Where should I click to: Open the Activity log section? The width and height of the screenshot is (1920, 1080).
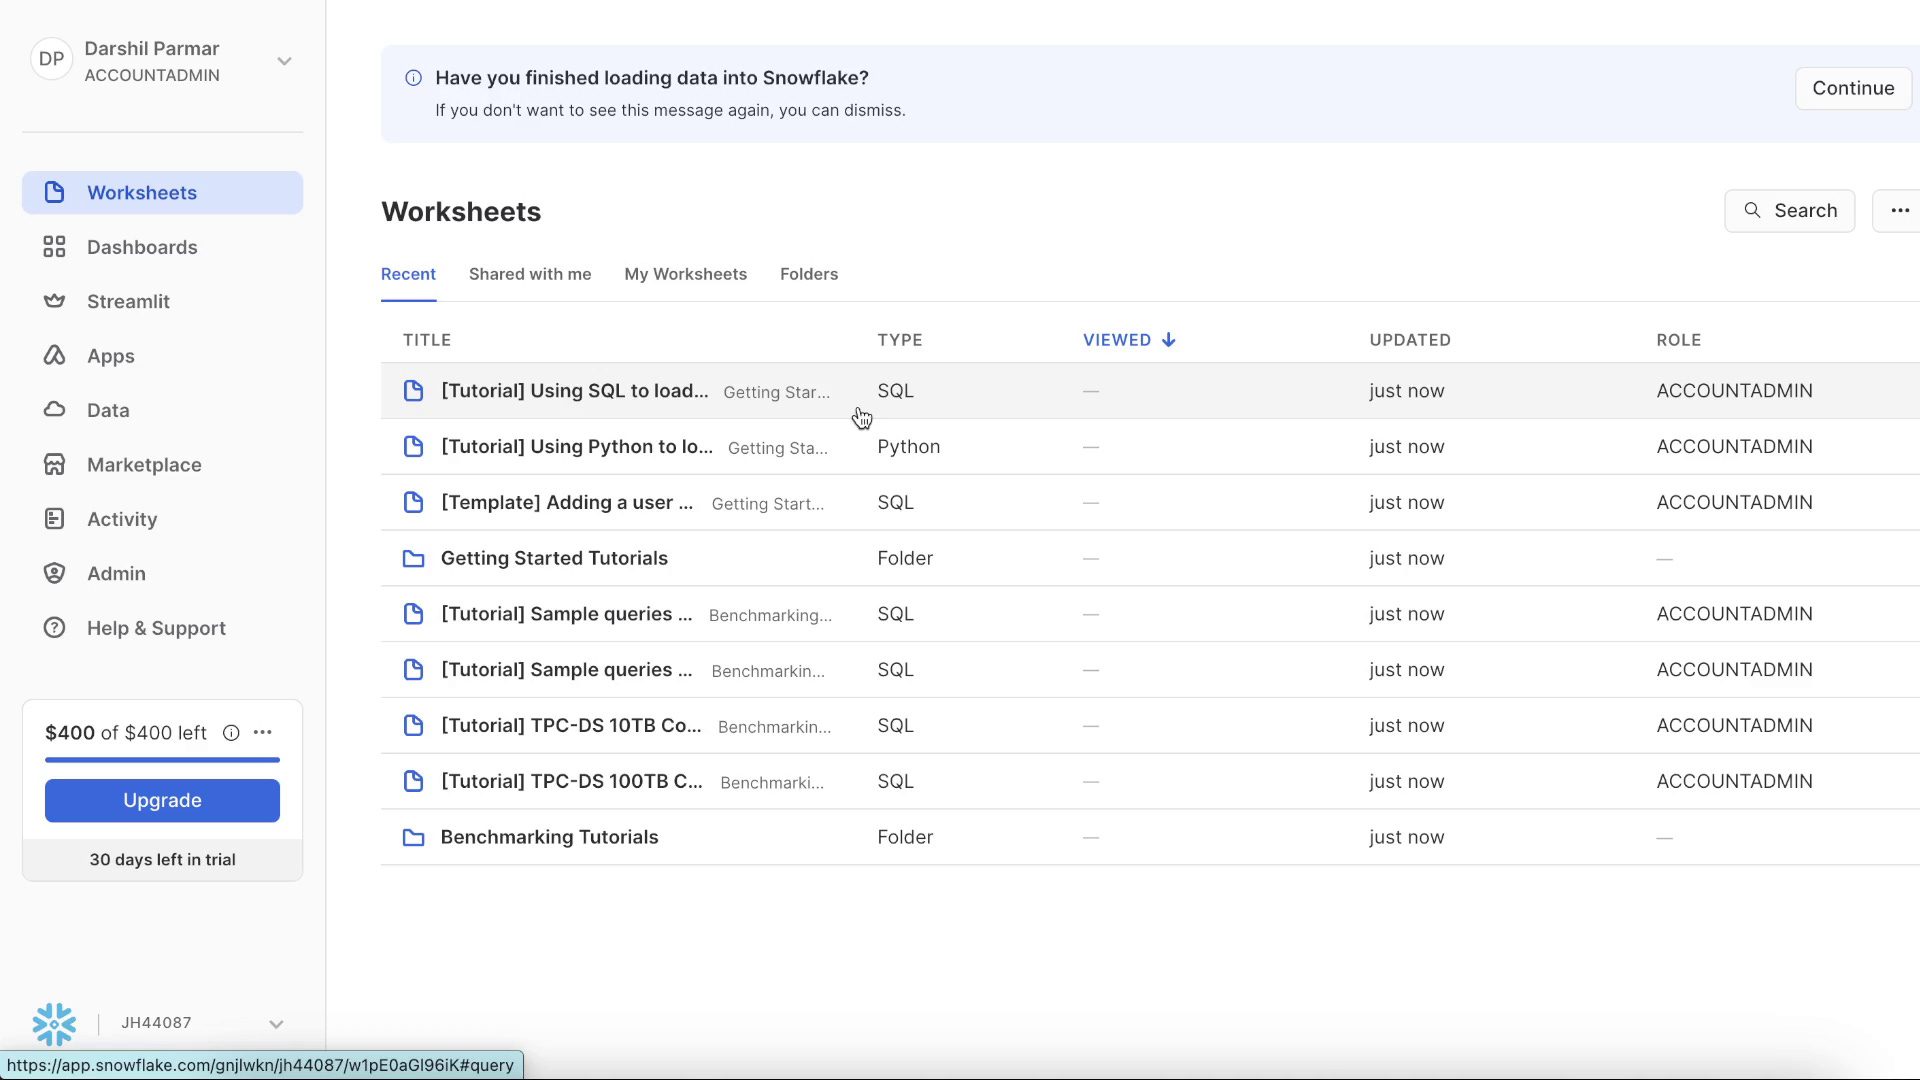[x=121, y=519]
